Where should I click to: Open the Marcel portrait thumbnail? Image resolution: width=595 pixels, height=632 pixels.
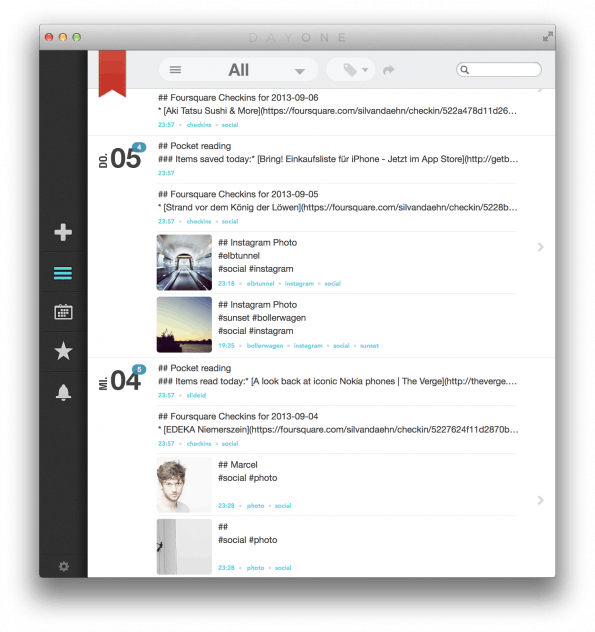pos(184,484)
